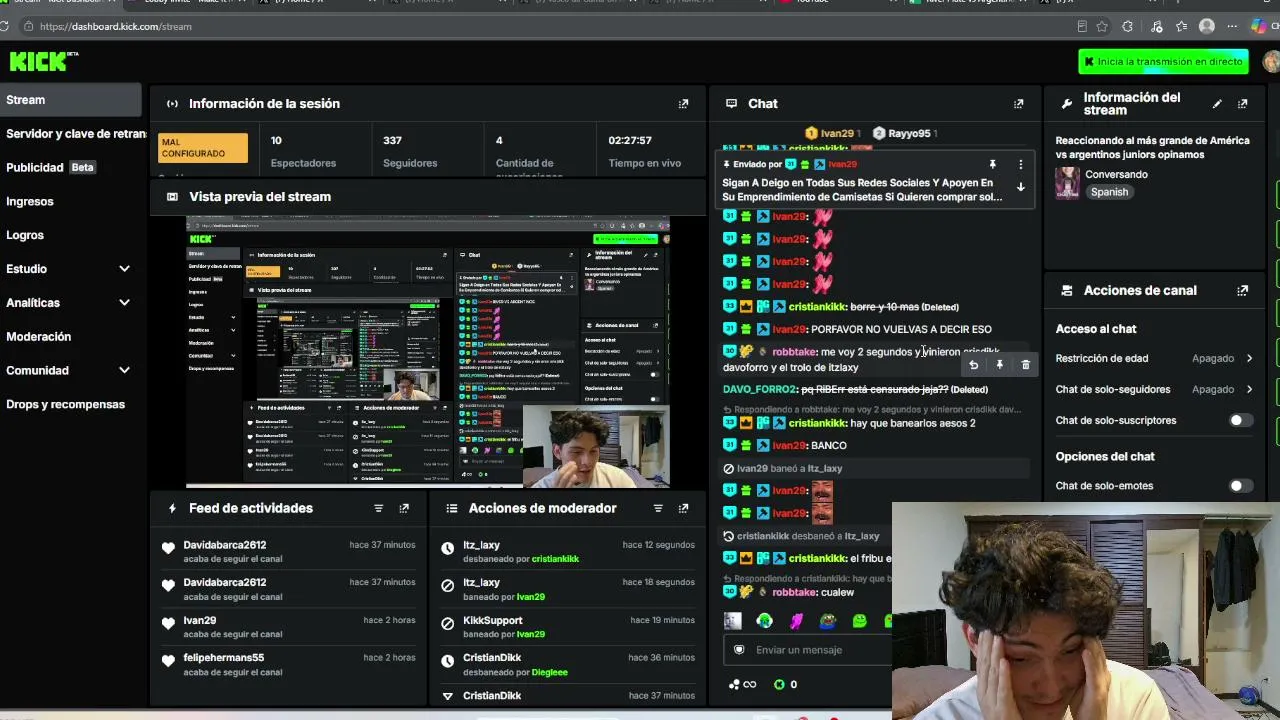1280x720 pixels.
Task: Click the Enviar un mensaje chat input
Action: click(810, 650)
